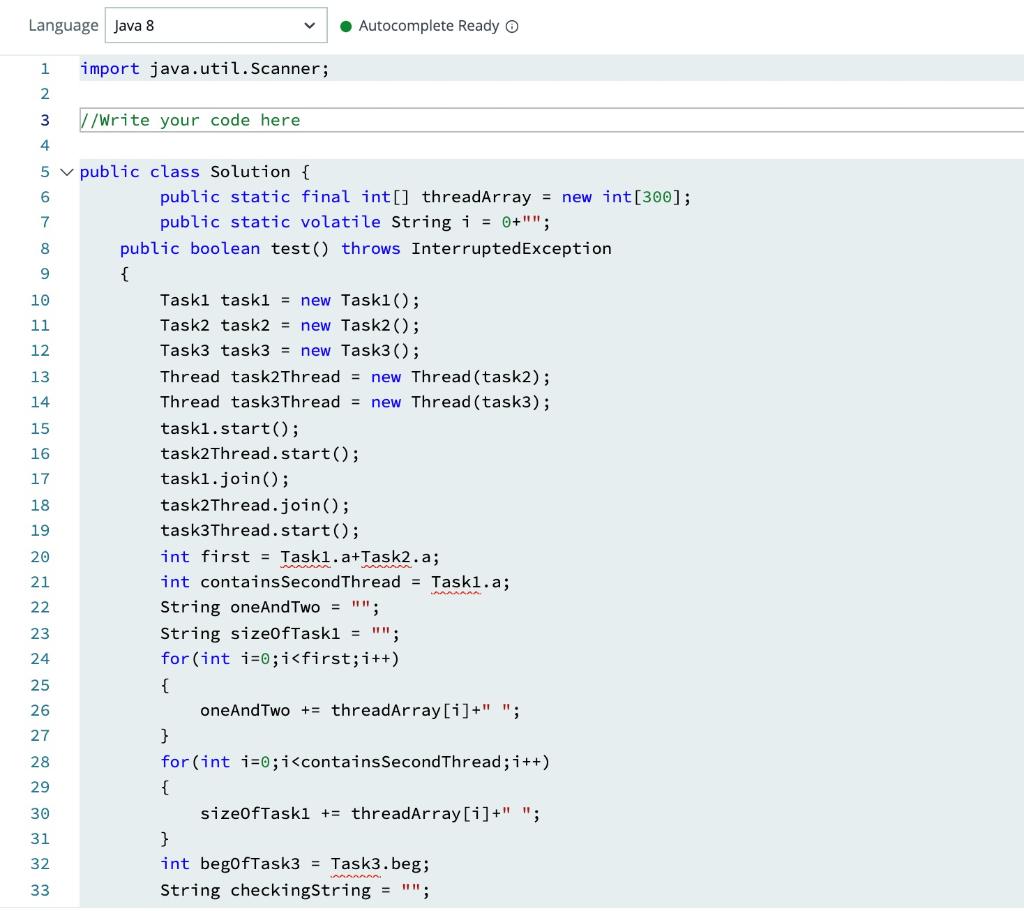Screen dimensions: 1024x911
Task: Click 'task1.start();' statement
Action: pyautogui.click(x=230, y=428)
